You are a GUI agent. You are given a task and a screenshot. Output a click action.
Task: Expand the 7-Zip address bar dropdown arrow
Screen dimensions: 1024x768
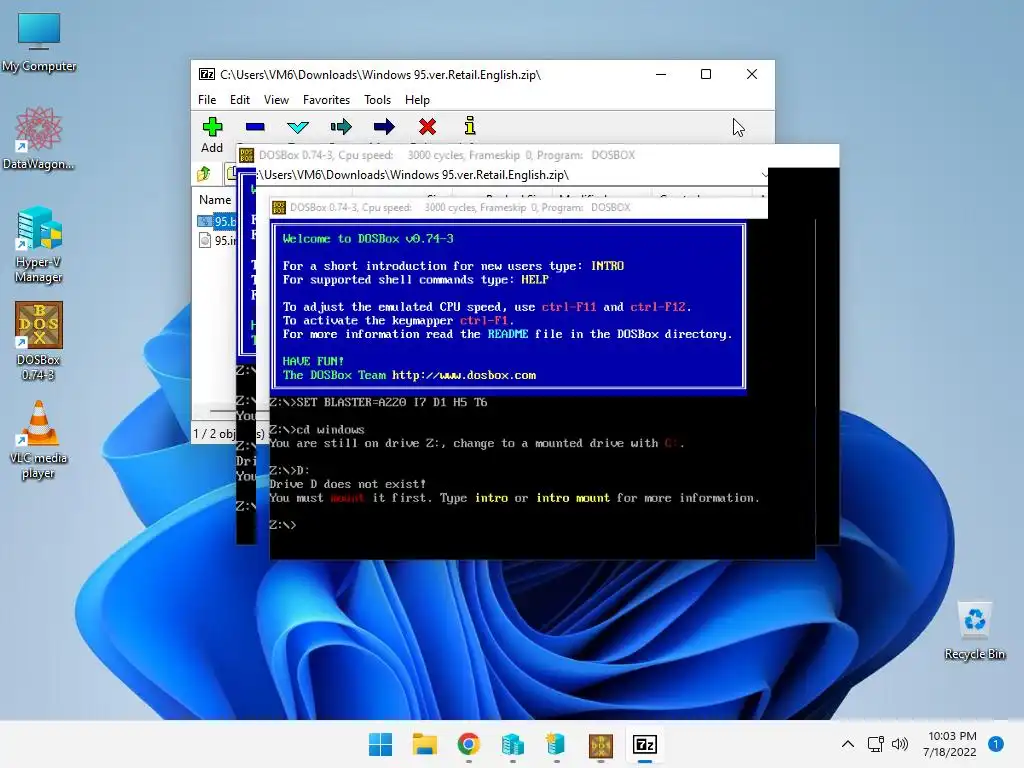coord(764,175)
